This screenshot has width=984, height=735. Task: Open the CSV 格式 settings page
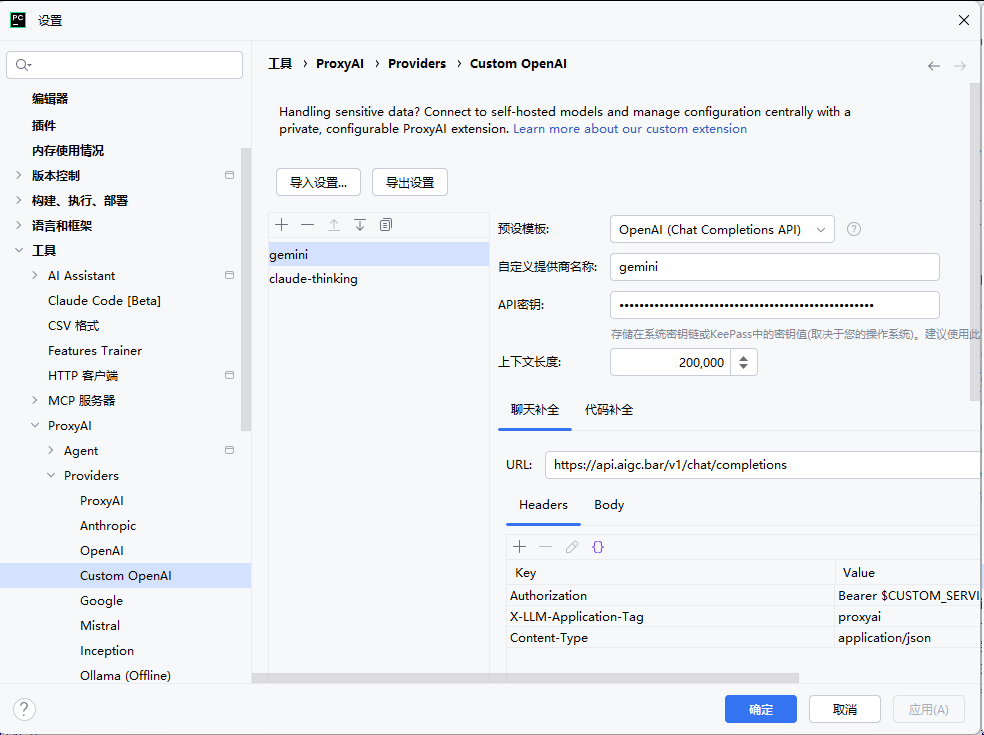tap(73, 325)
